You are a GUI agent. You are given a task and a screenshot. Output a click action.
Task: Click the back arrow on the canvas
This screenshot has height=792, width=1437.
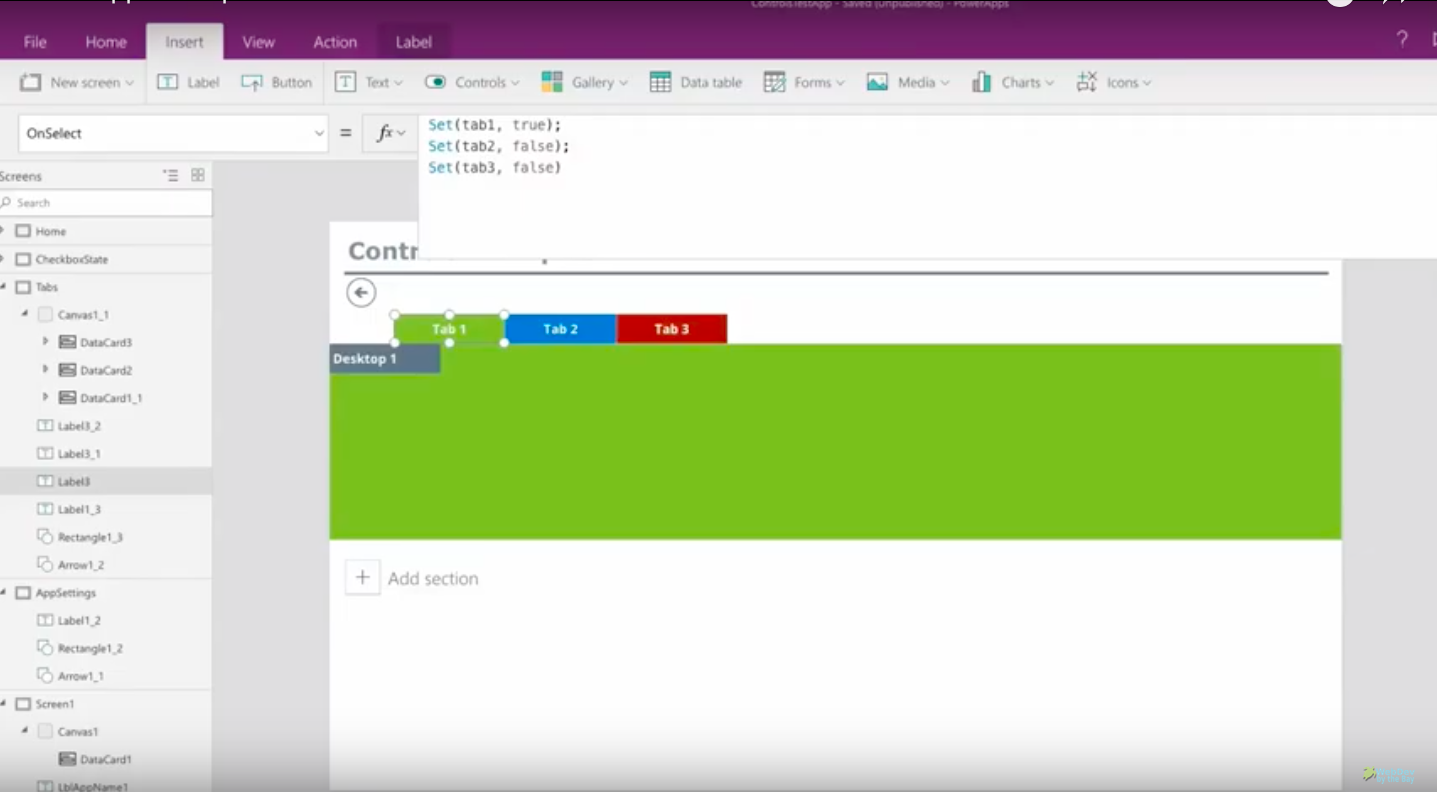361,292
